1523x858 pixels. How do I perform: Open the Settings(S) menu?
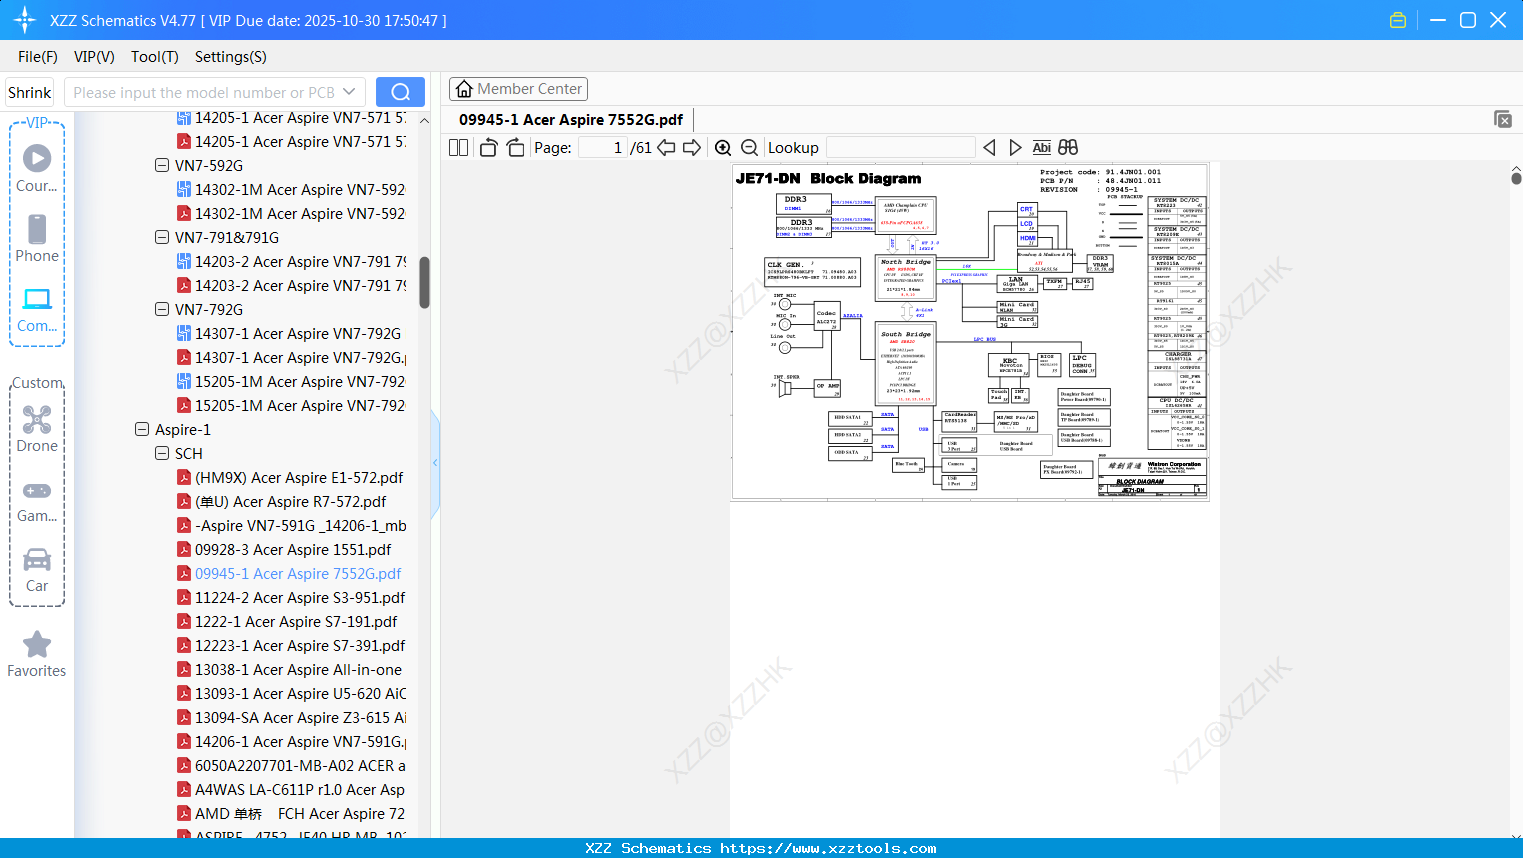click(231, 57)
